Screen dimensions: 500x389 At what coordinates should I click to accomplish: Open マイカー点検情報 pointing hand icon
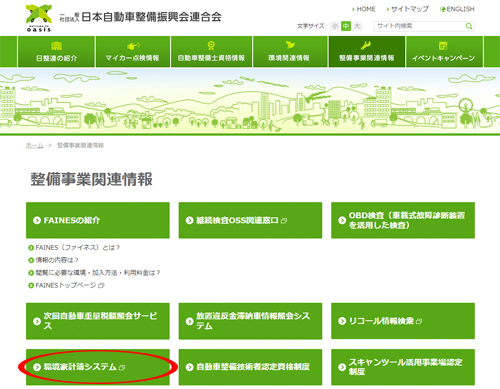click(x=133, y=46)
